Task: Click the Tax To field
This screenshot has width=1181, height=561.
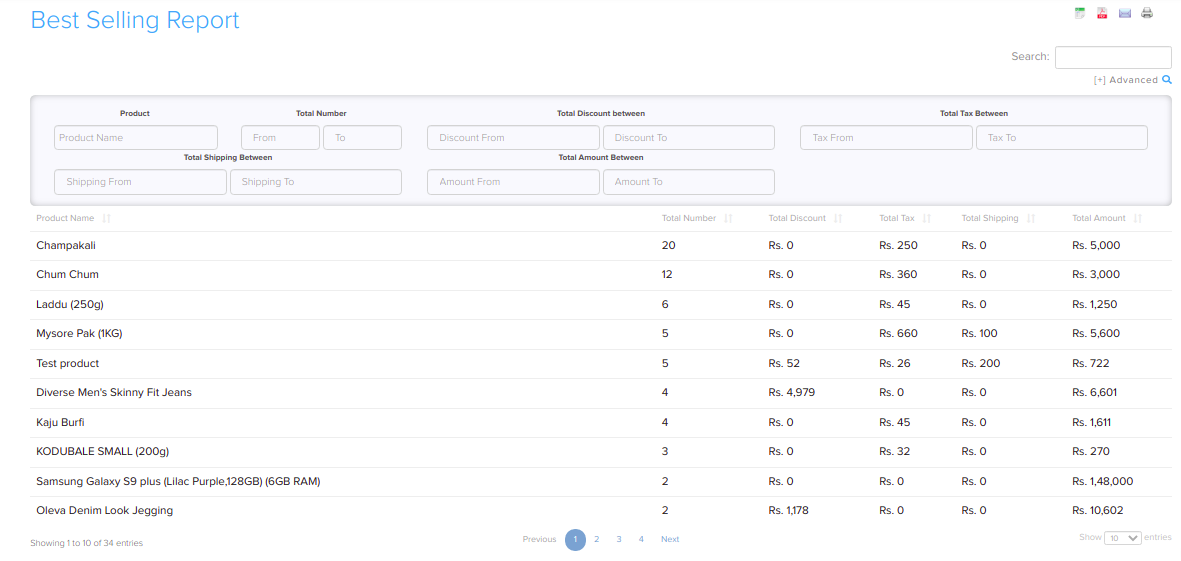Action: tap(1062, 138)
